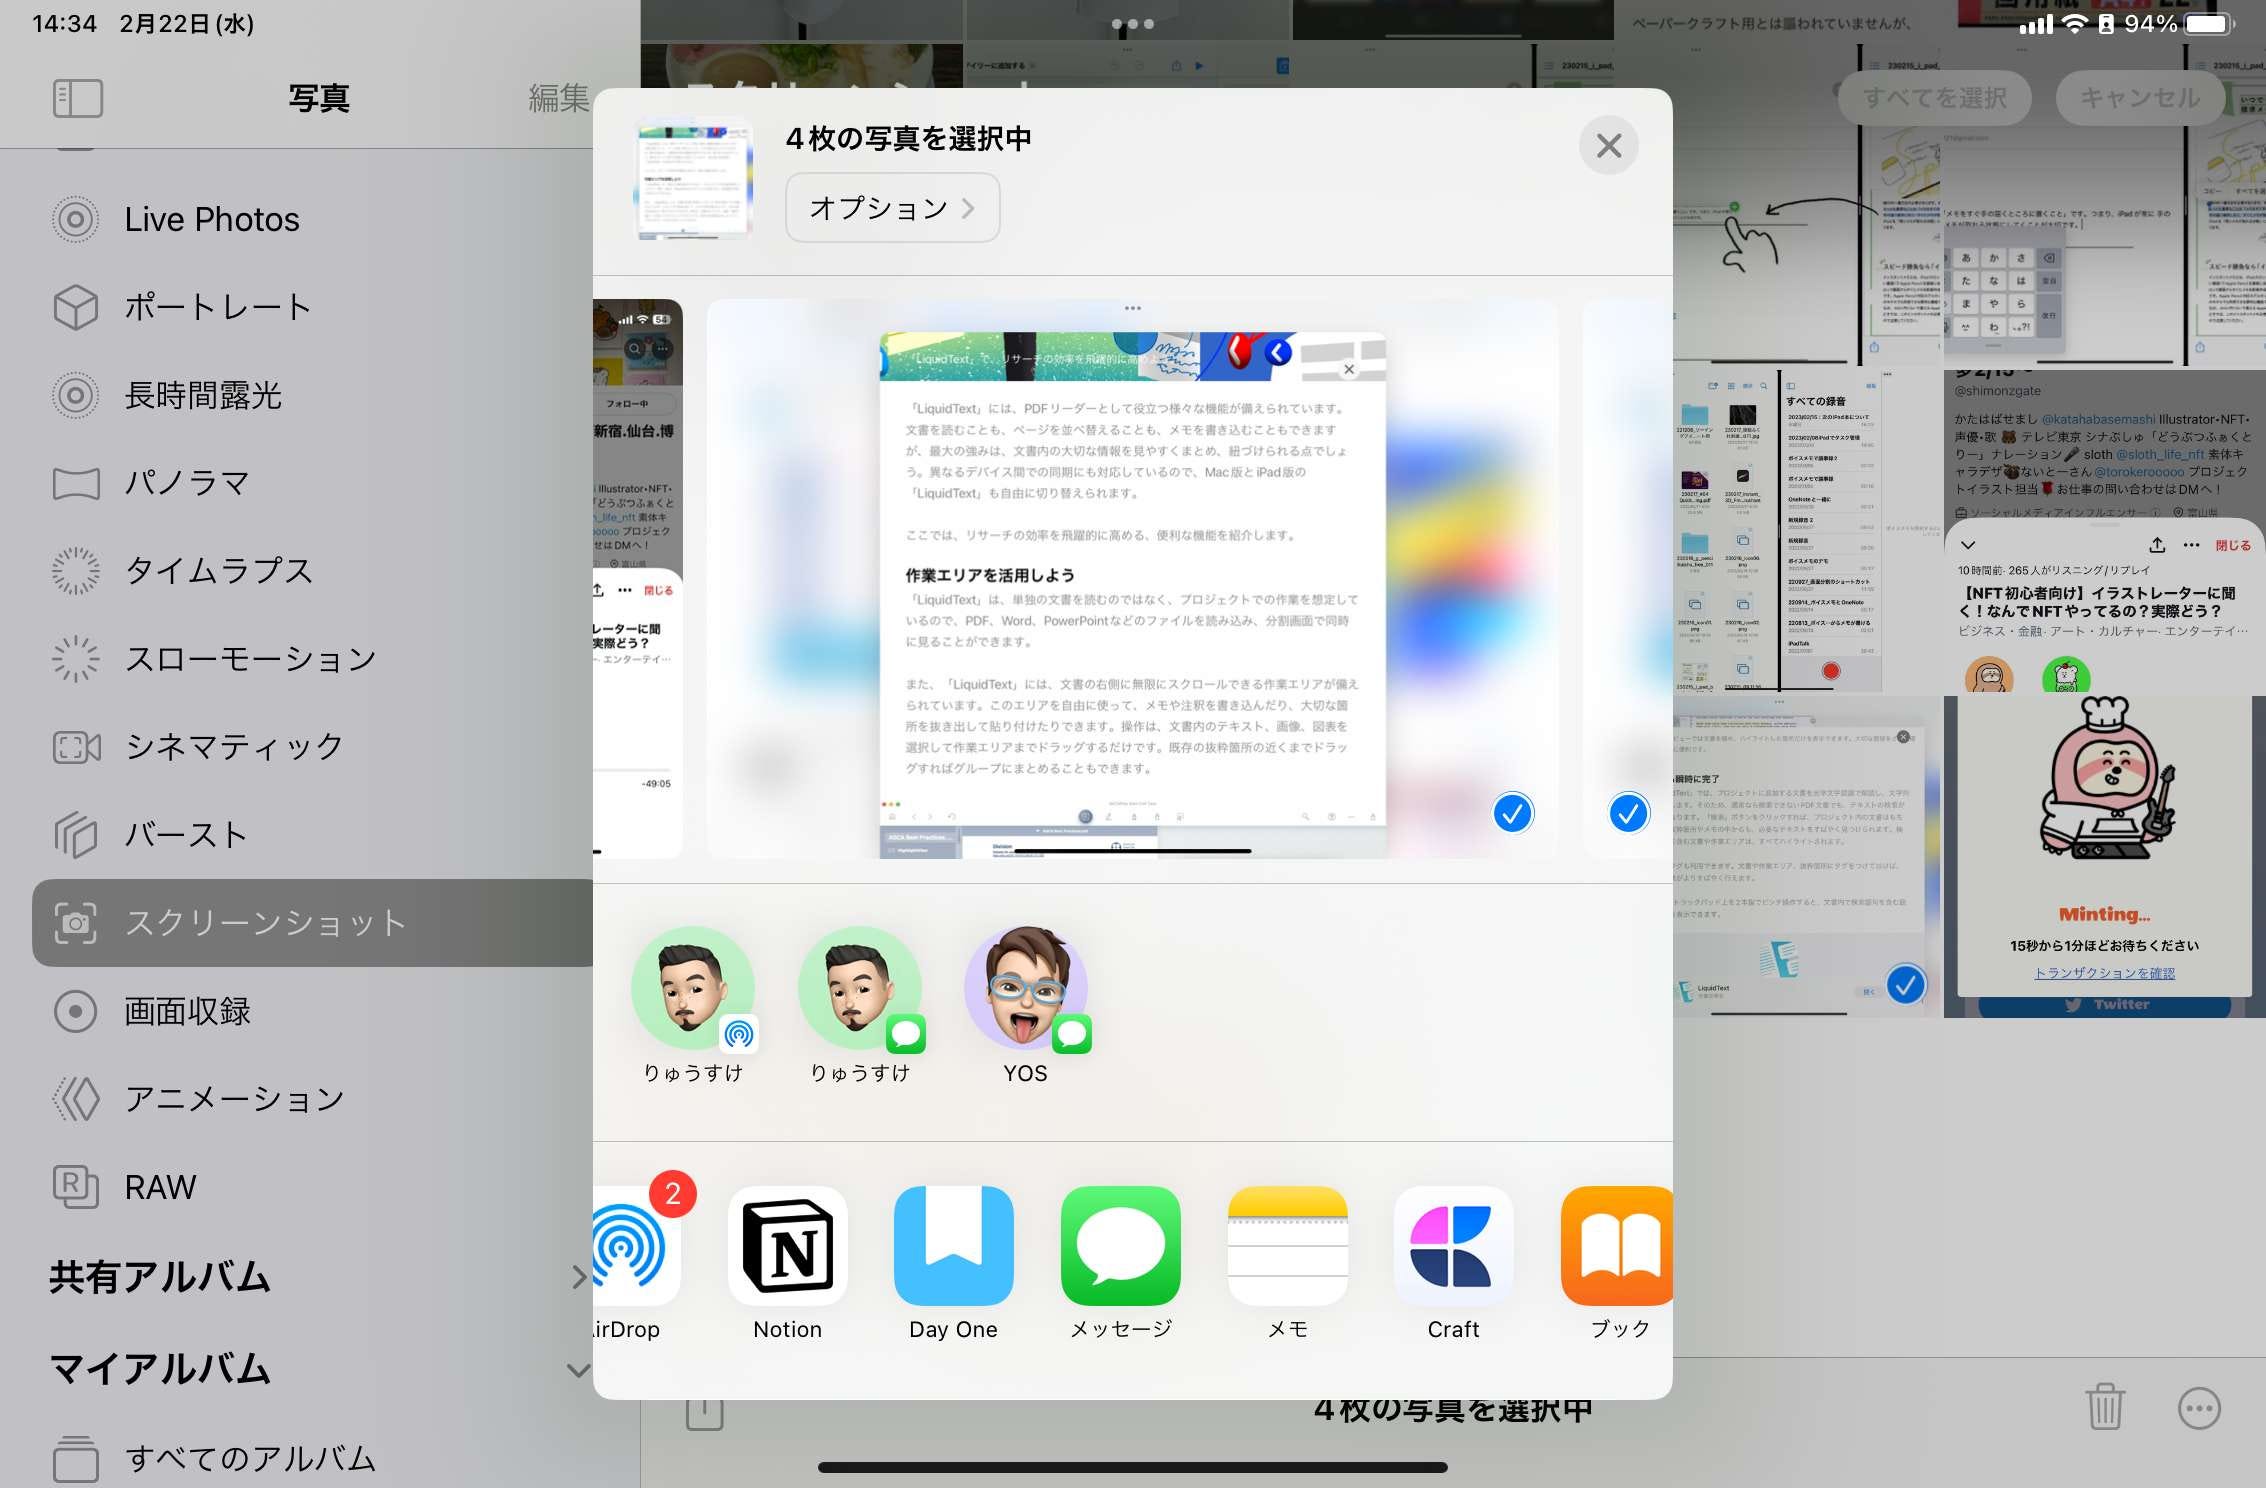Tap the Minting screenshot thumbnail in grid

(x=2105, y=857)
